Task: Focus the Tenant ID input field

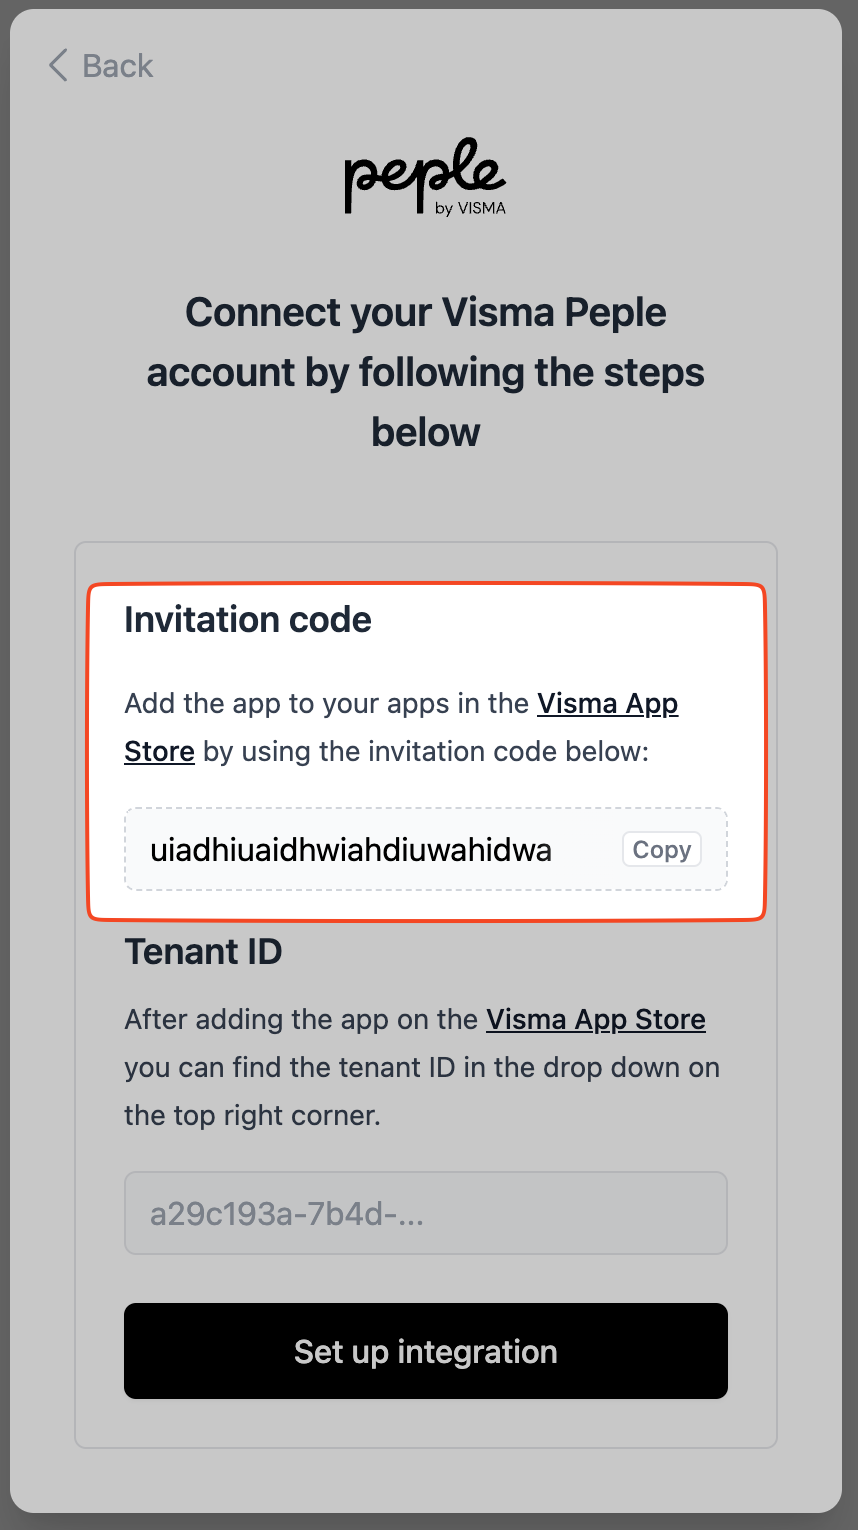Action: 426,1214
